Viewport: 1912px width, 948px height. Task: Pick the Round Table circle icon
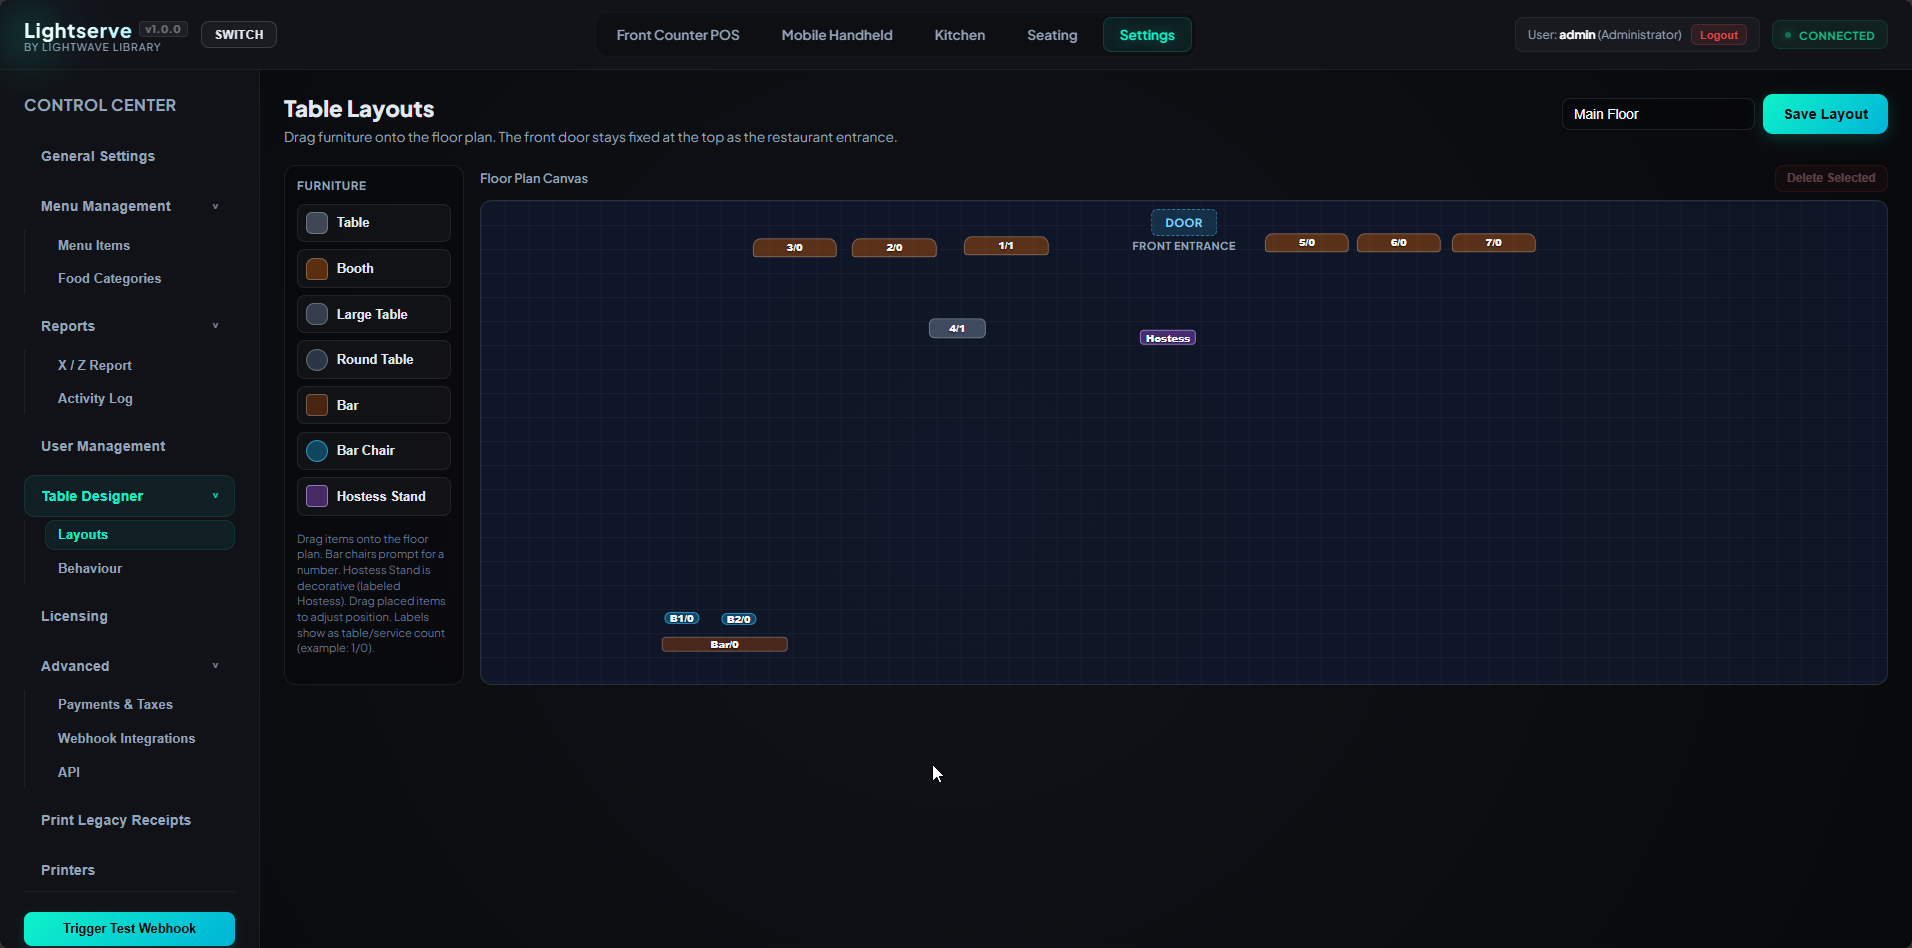317,360
